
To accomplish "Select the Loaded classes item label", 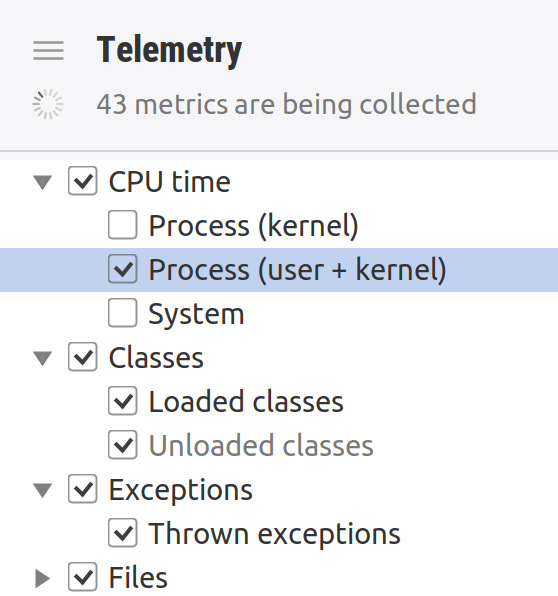I will click(x=246, y=401).
